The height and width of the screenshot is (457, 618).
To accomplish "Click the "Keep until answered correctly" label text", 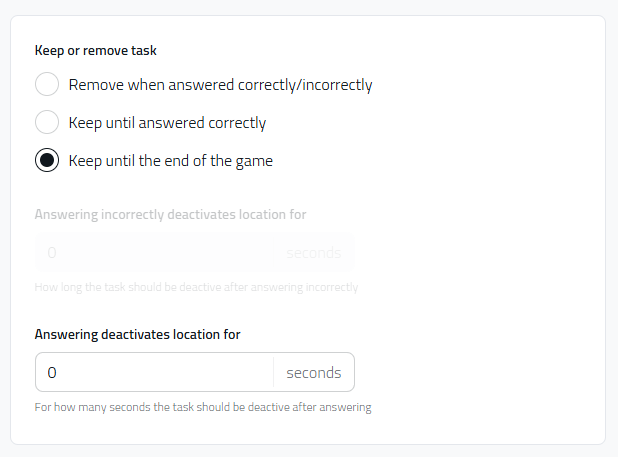I will coord(167,123).
